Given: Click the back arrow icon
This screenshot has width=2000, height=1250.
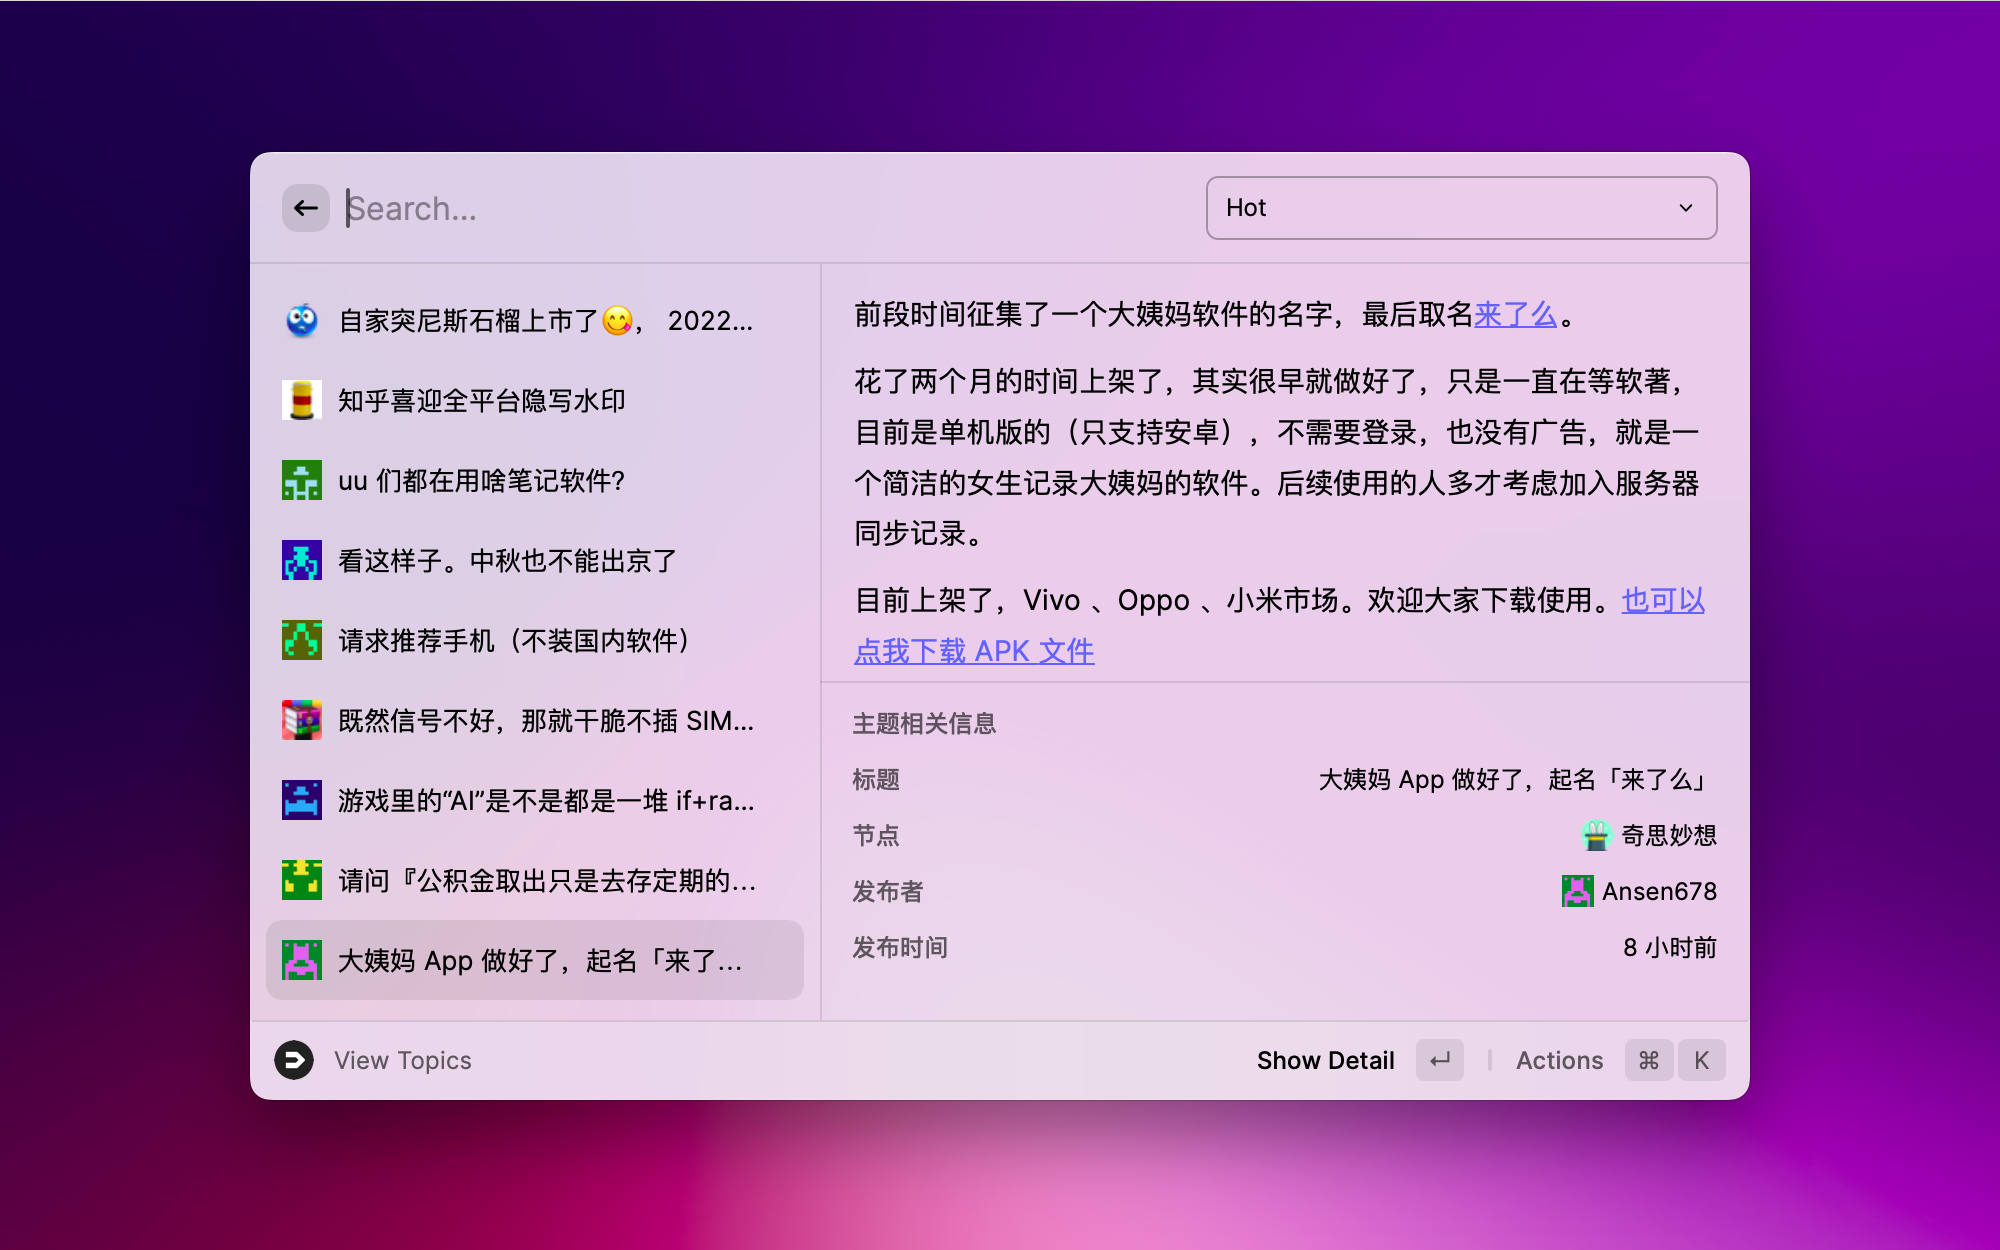Looking at the screenshot, I should [305, 207].
